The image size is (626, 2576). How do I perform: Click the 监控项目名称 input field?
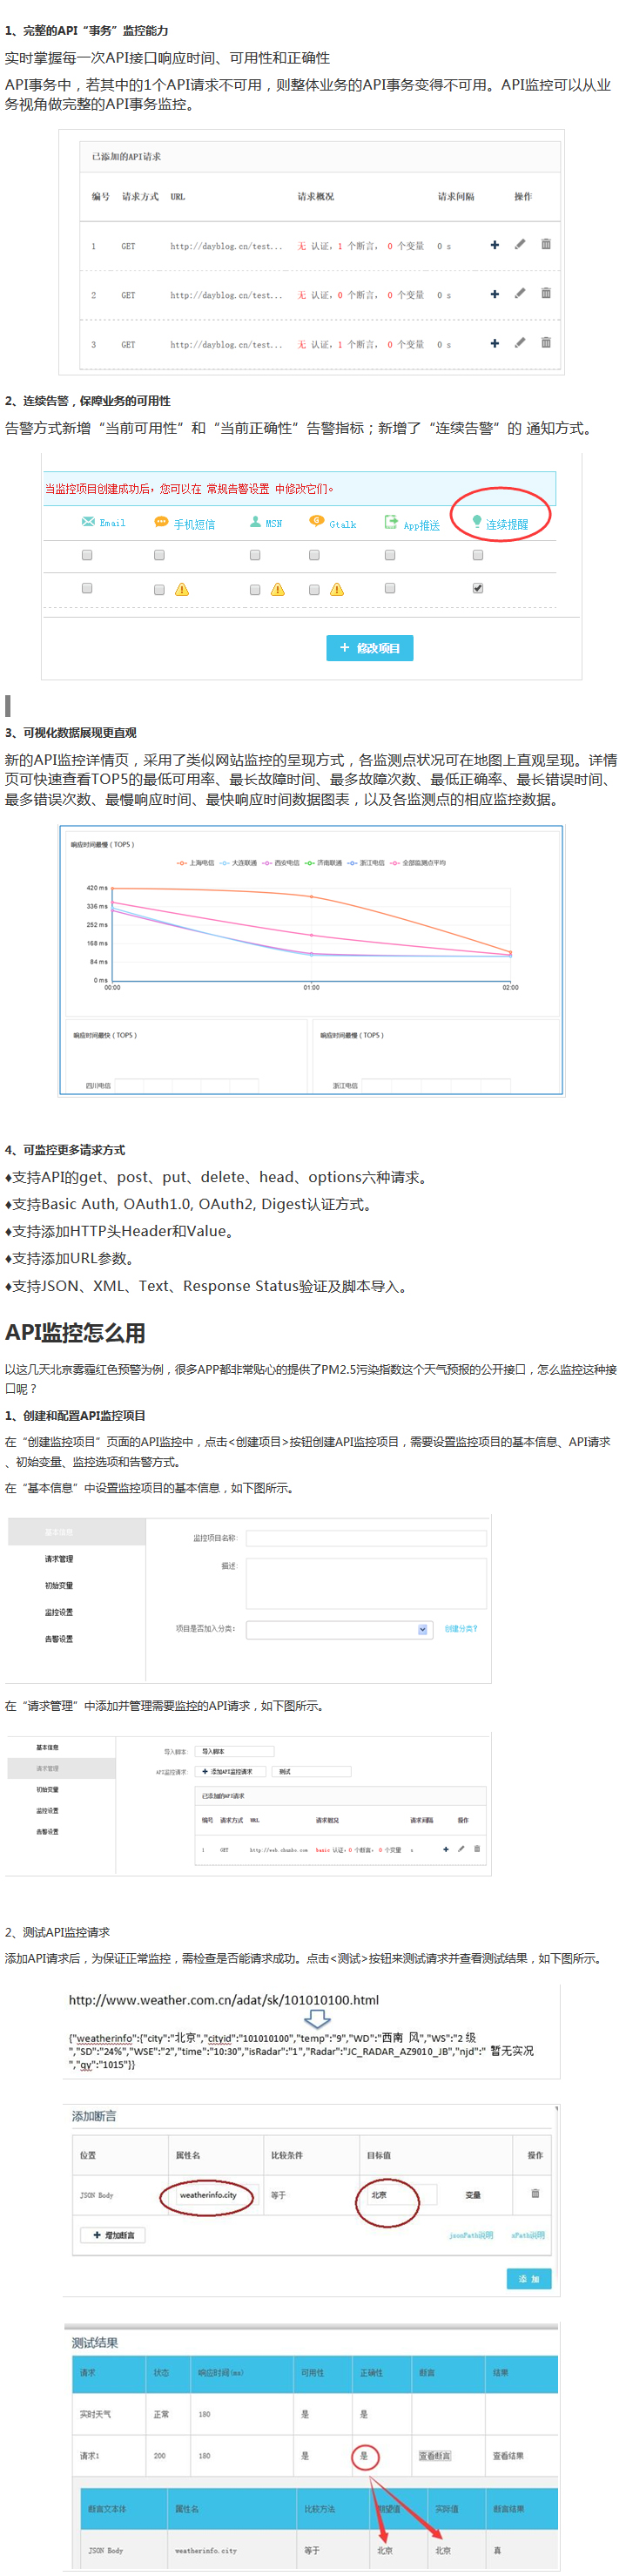366,1538
